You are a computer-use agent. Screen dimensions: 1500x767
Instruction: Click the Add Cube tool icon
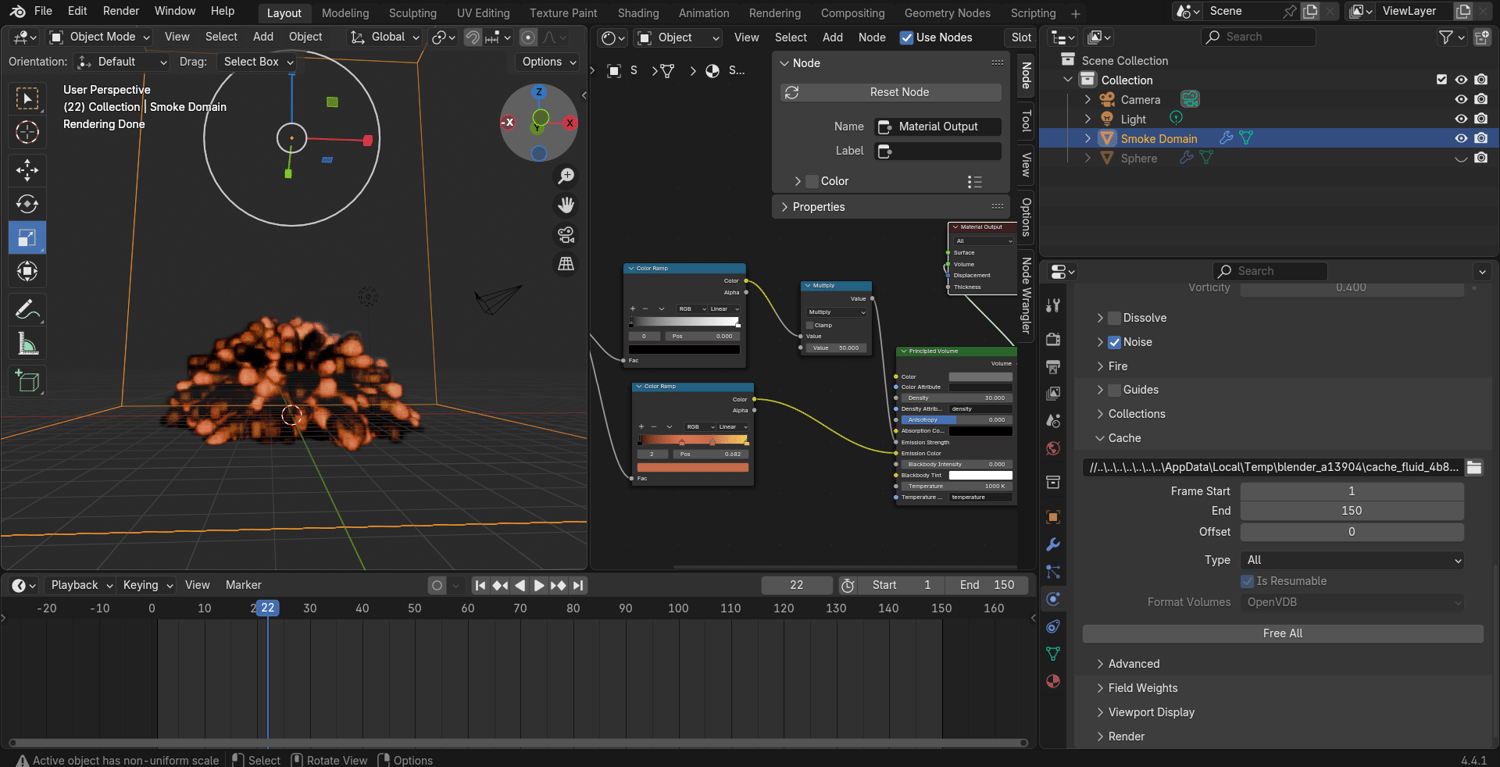(x=27, y=381)
